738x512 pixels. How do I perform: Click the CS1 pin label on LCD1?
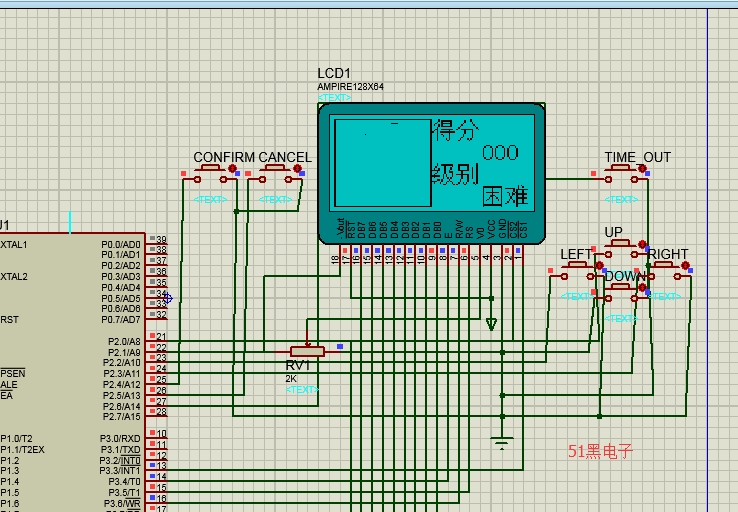coord(523,230)
